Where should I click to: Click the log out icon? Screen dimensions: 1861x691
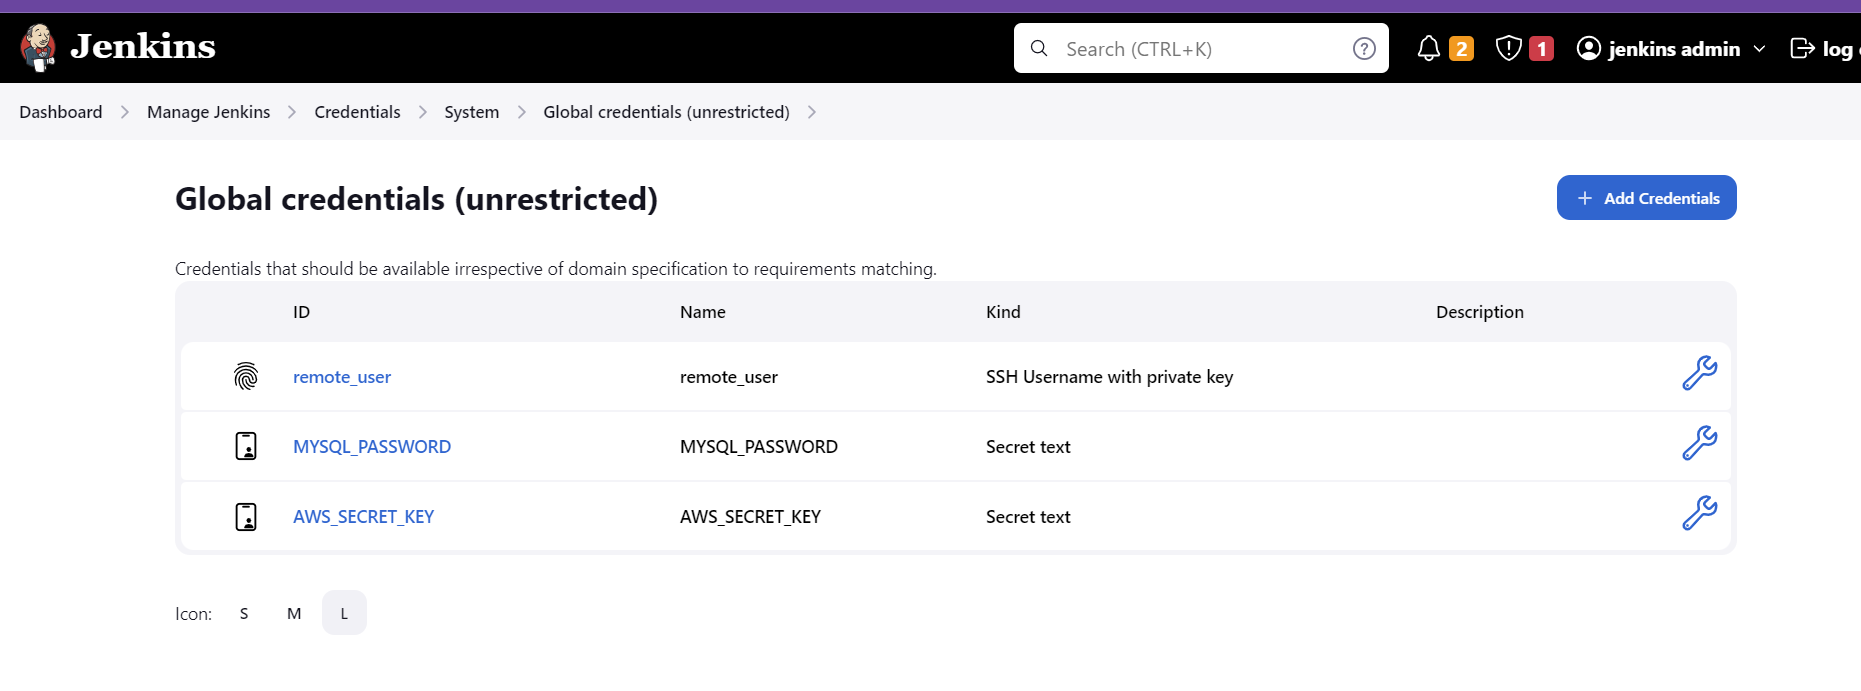click(x=1802, y=48)
